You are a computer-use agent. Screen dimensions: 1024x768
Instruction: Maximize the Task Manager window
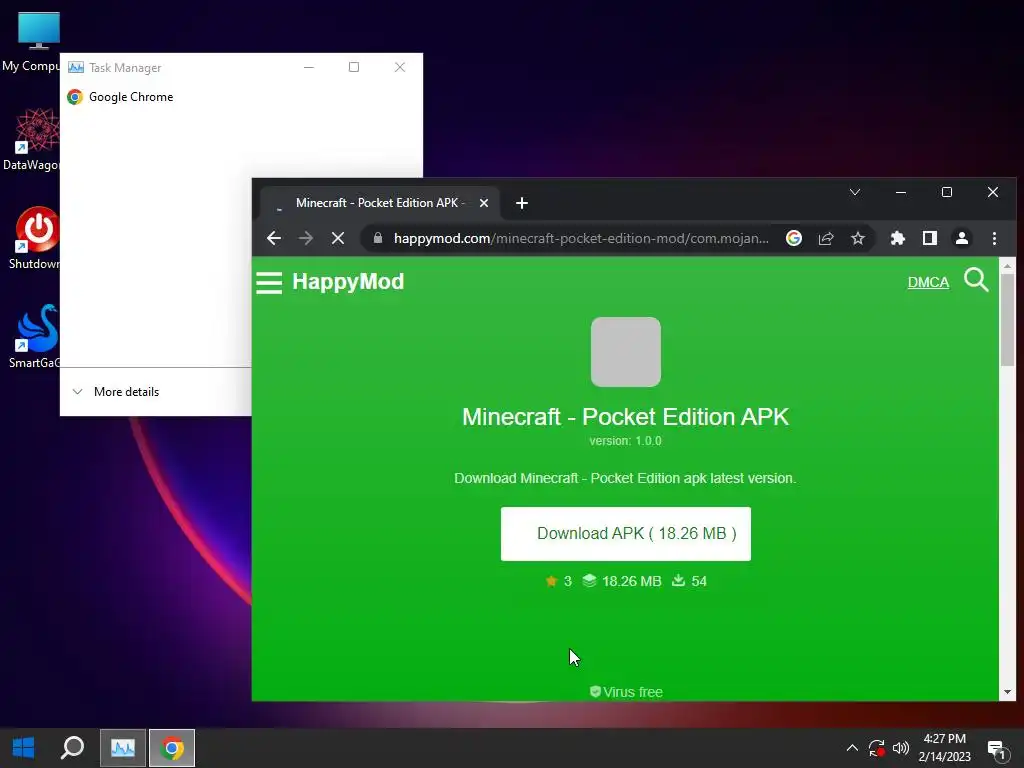tap(354, 67)
